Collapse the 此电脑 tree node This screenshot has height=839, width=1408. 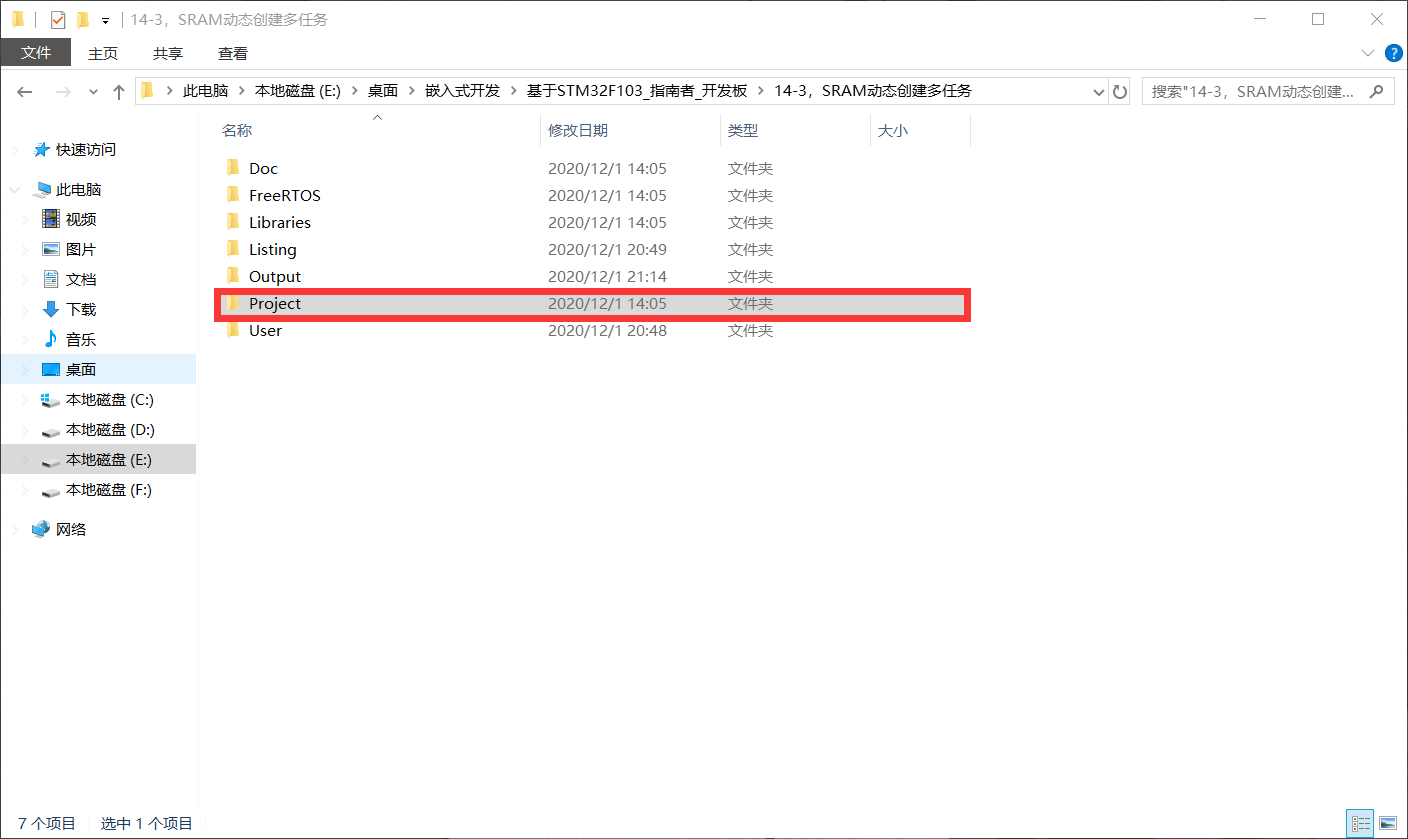pyautogui.click(x=14, y=190)
